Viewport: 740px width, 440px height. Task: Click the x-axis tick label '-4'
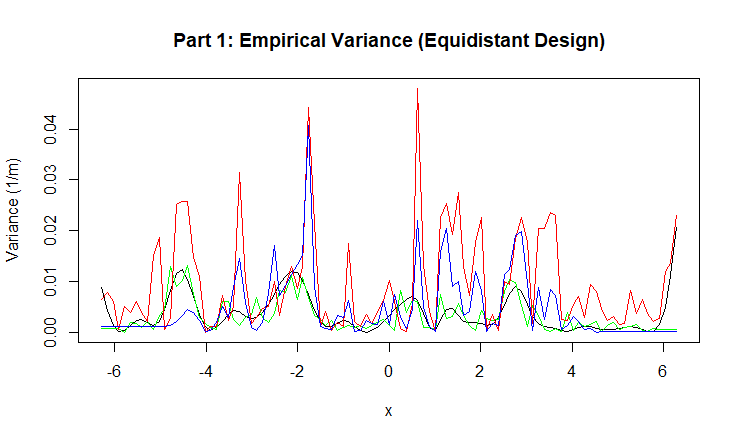tap(206, 371)
